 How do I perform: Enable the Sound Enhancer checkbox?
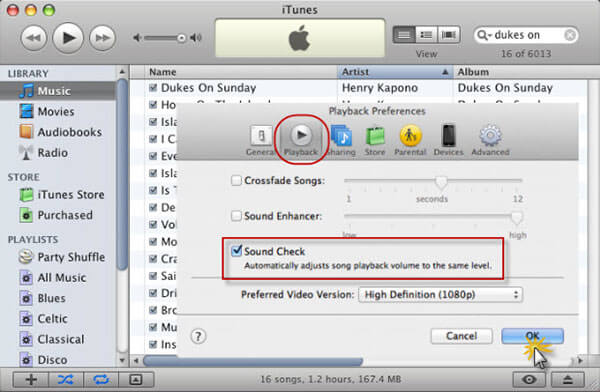point(236,216)
